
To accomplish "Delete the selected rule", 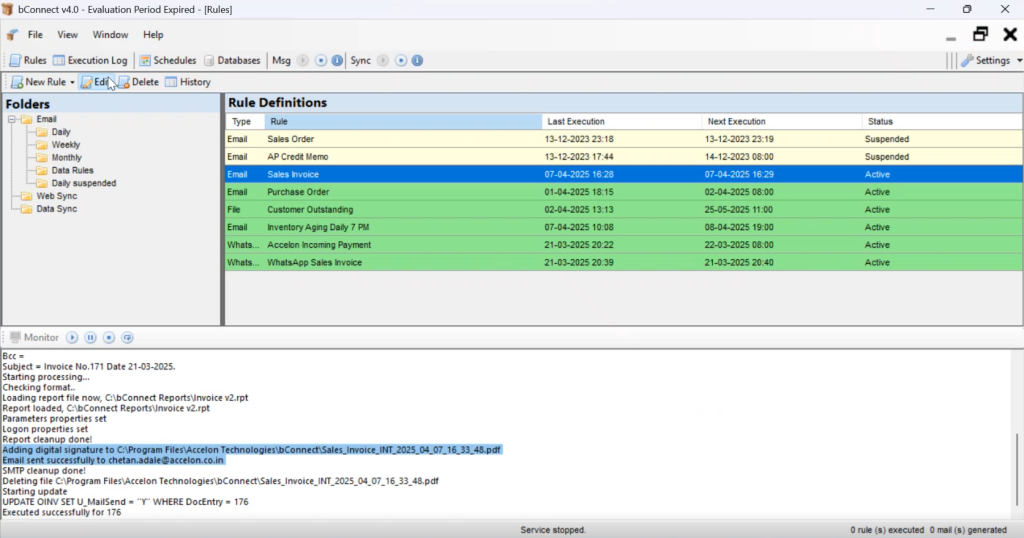I will (x=138, y=82).
